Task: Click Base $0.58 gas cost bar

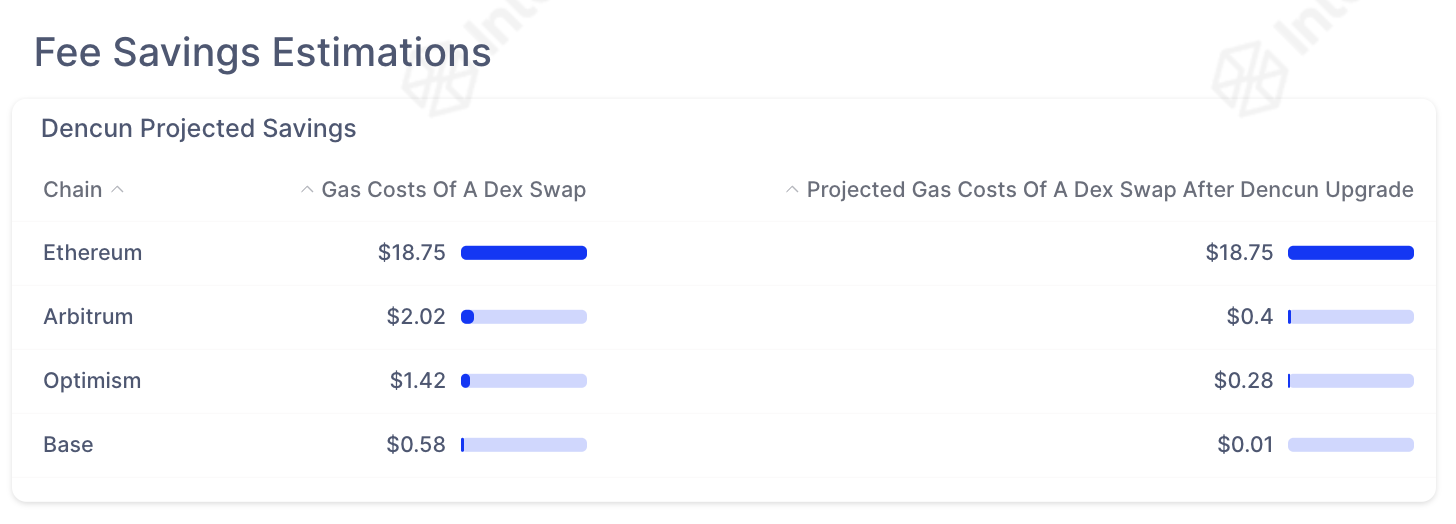Action: coord(523,445)
